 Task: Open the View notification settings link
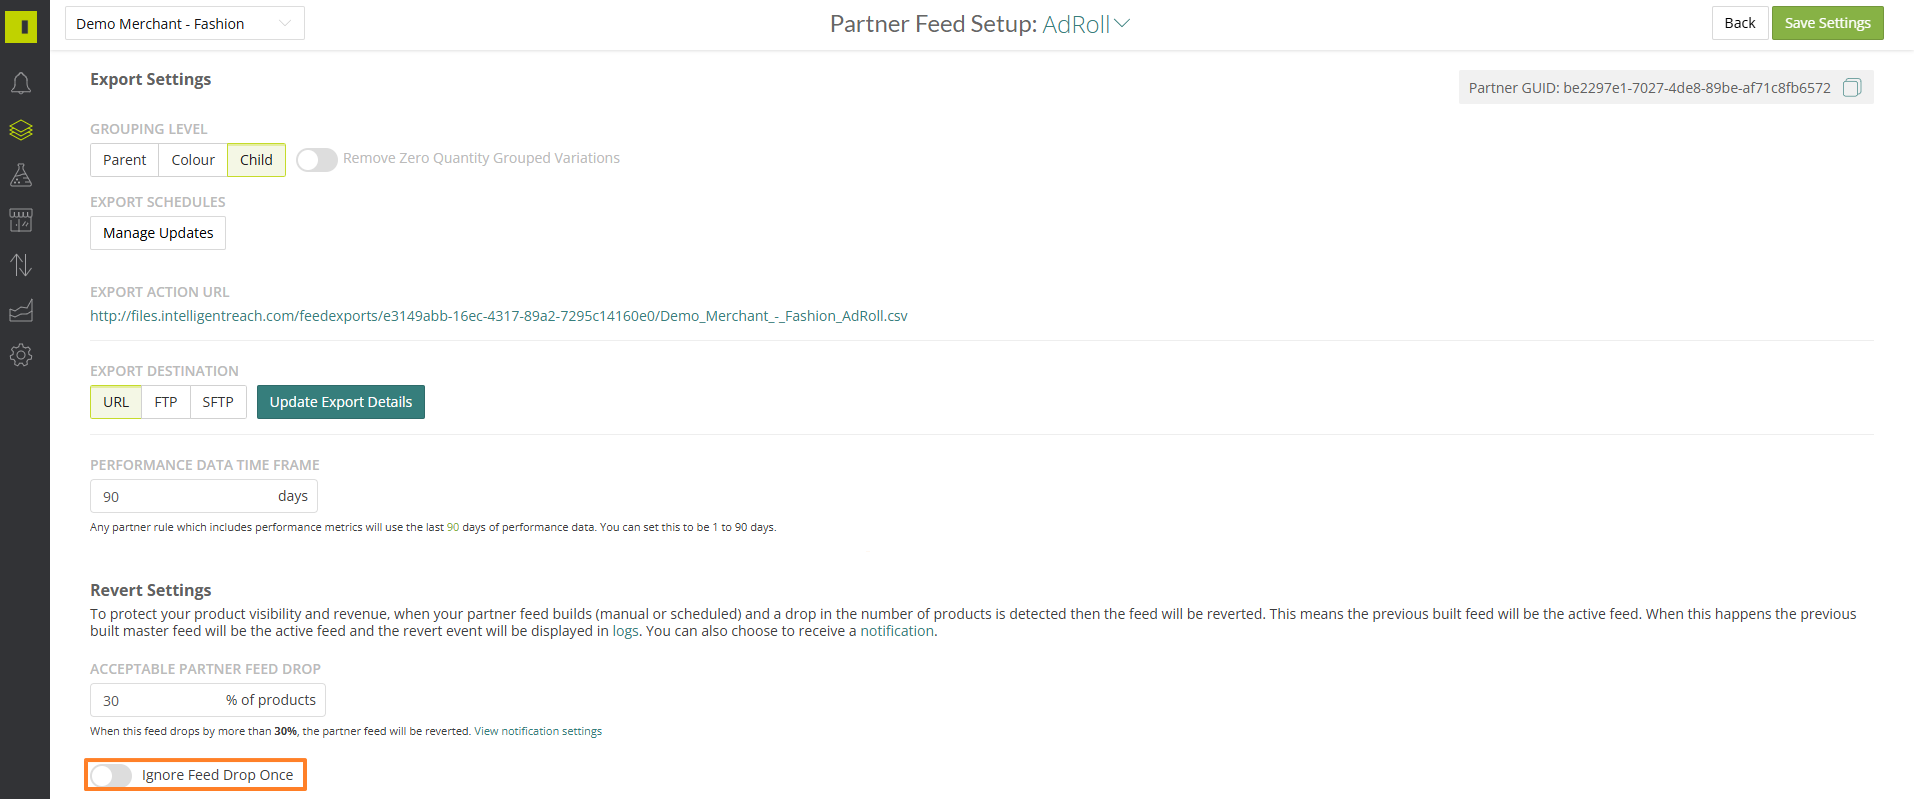(538, 731)
